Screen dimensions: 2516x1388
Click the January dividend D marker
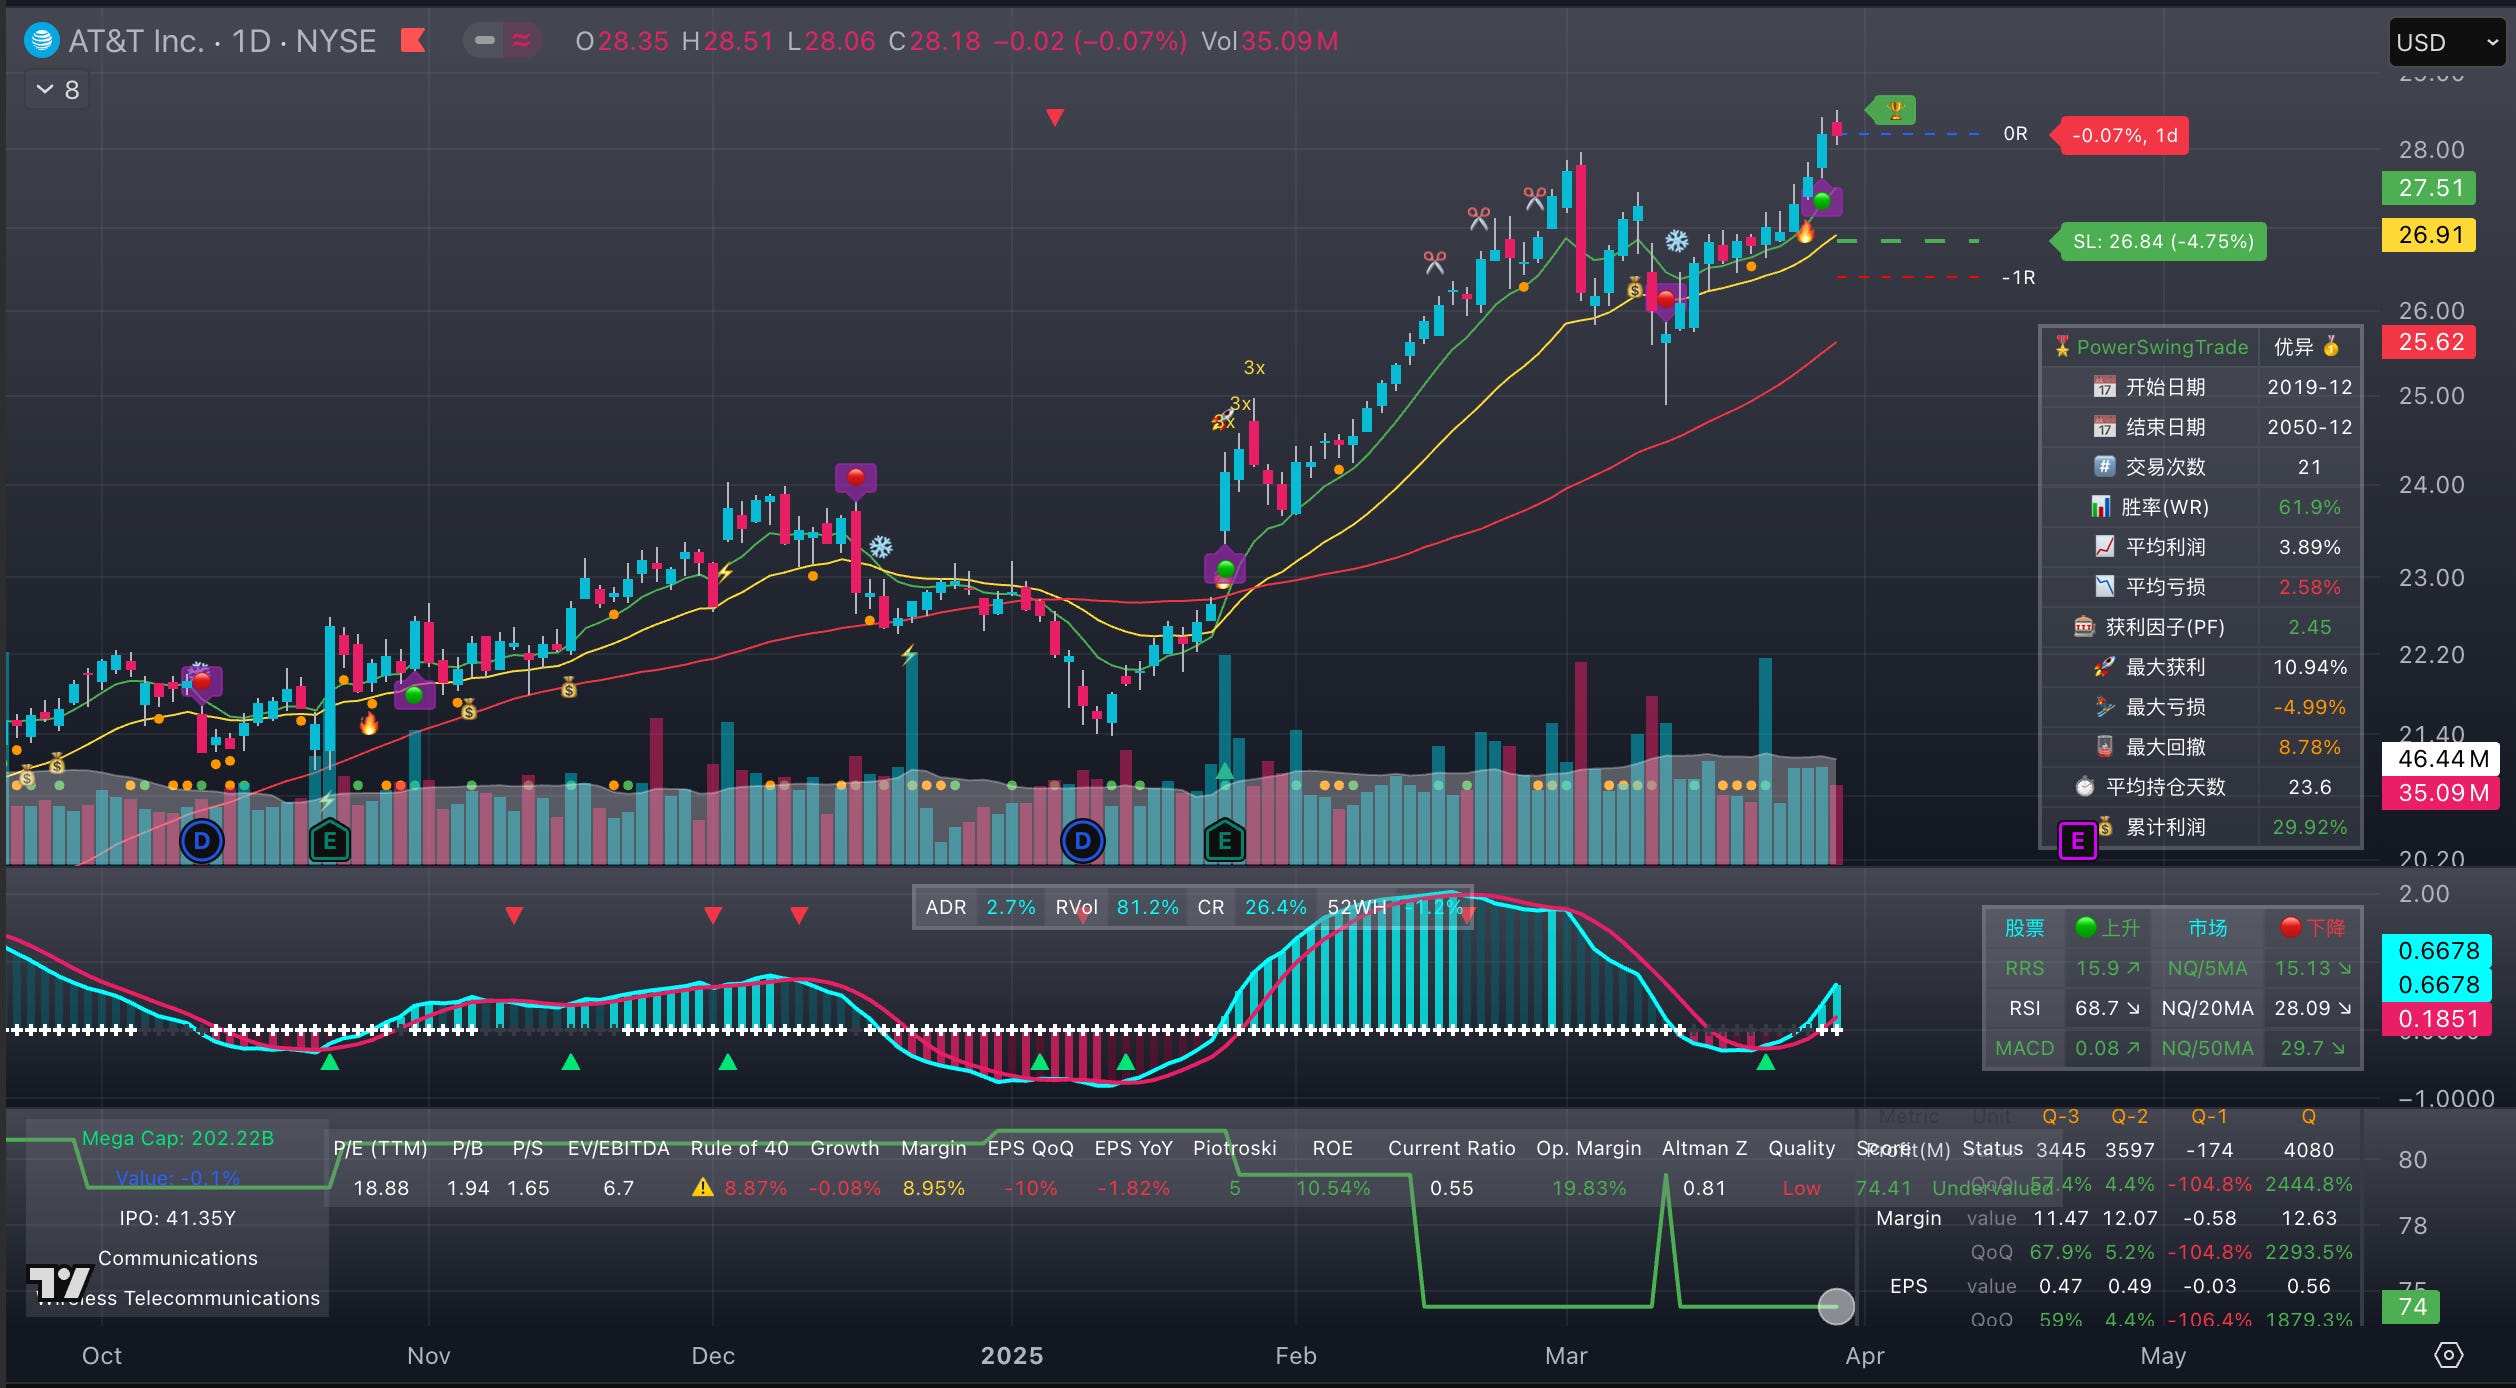[1082, 841]
